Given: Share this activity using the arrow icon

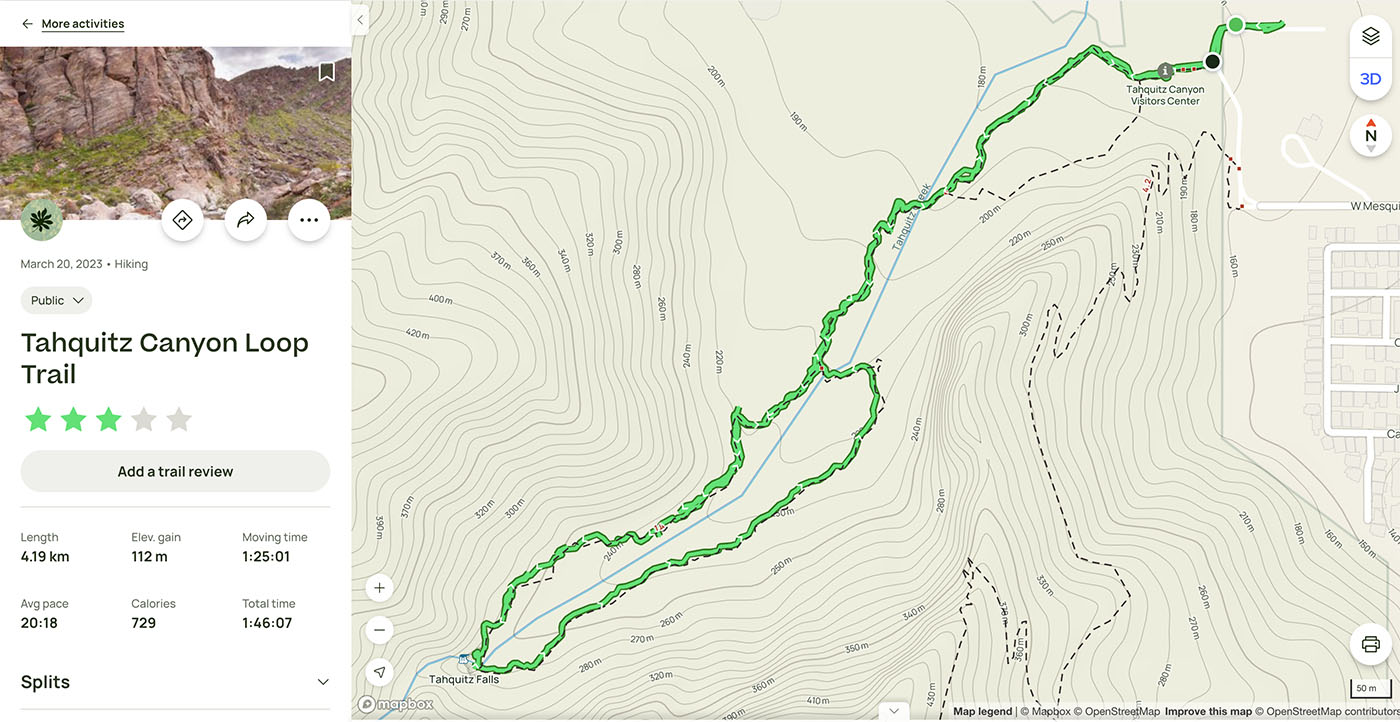Looking at the screenshot, I should (245, 220).
